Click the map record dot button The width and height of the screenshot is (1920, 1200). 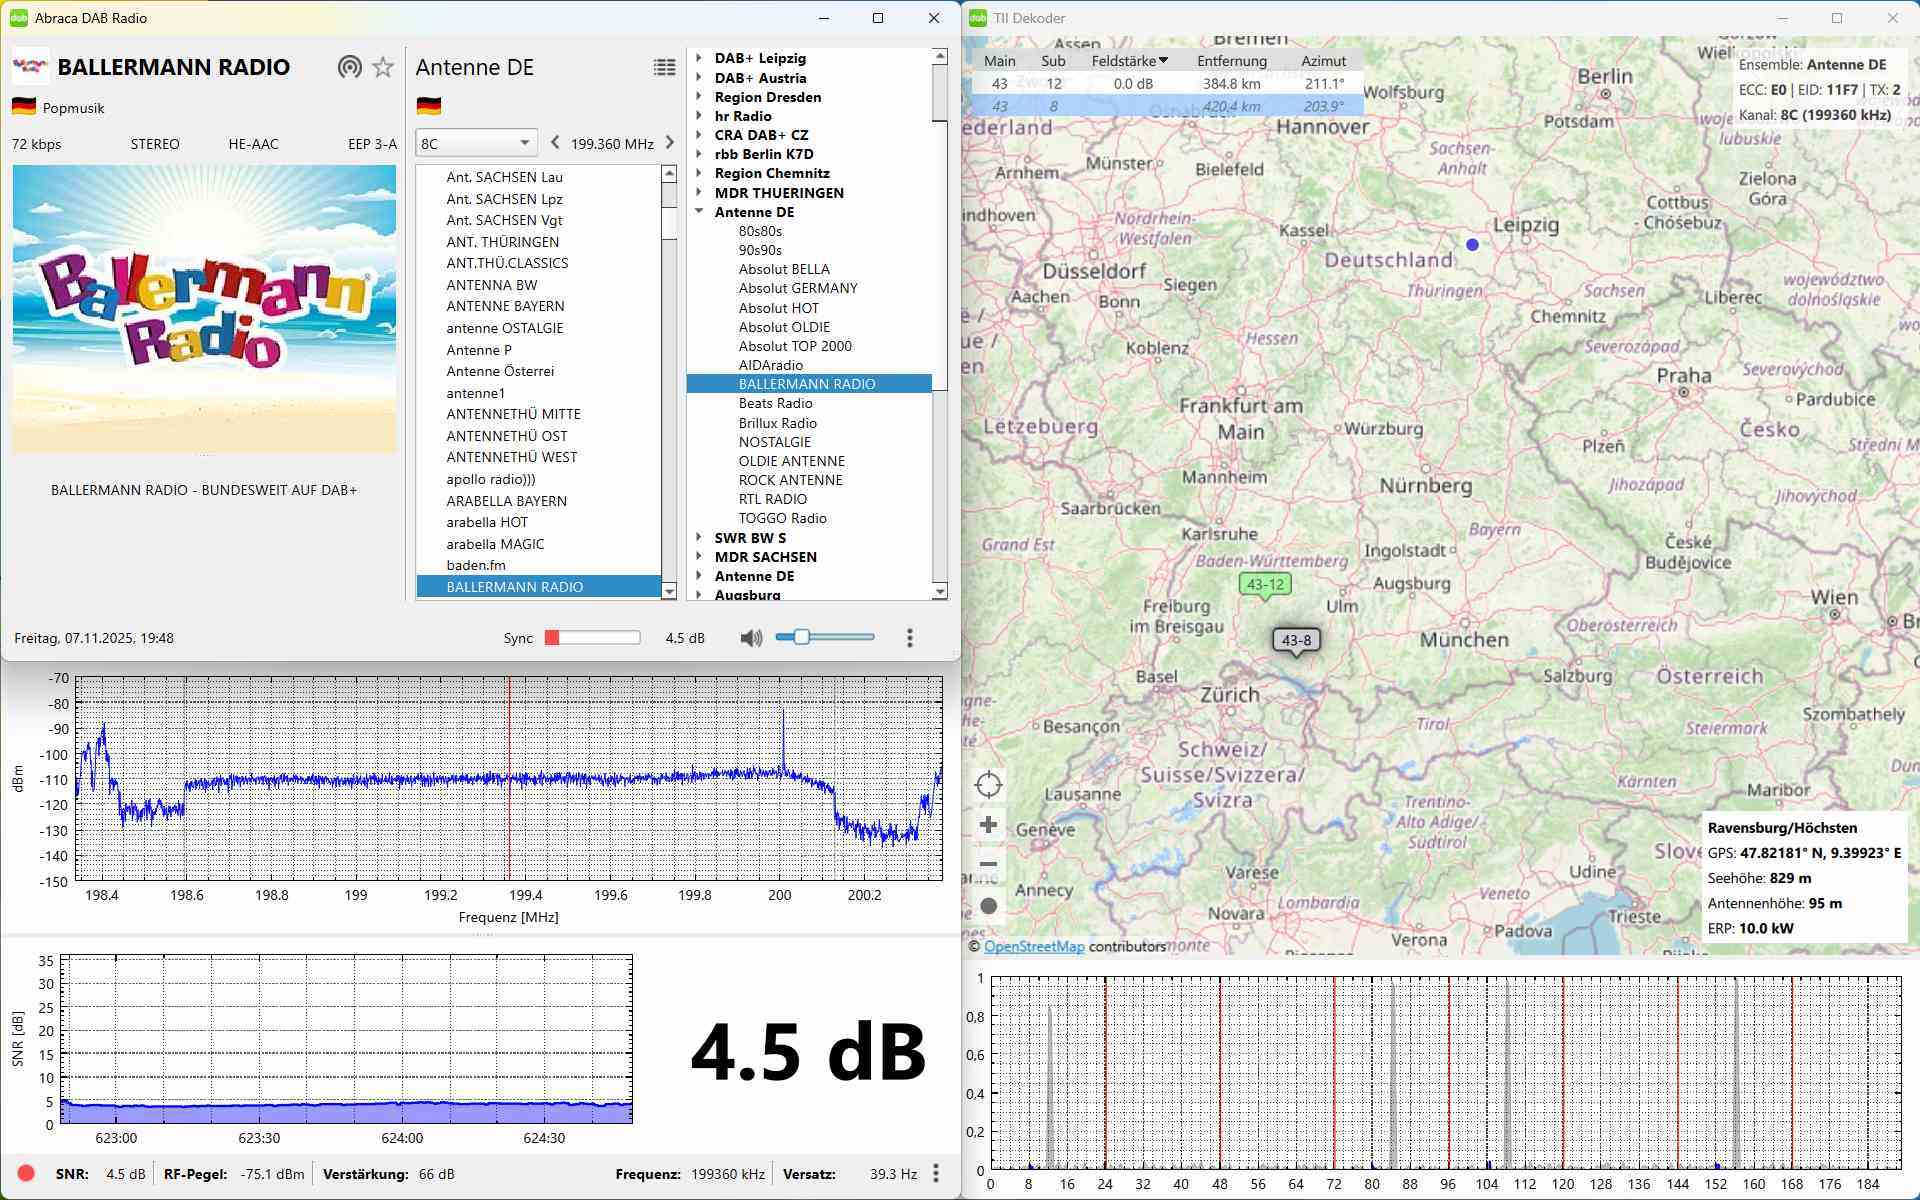(x=988, y=906)
